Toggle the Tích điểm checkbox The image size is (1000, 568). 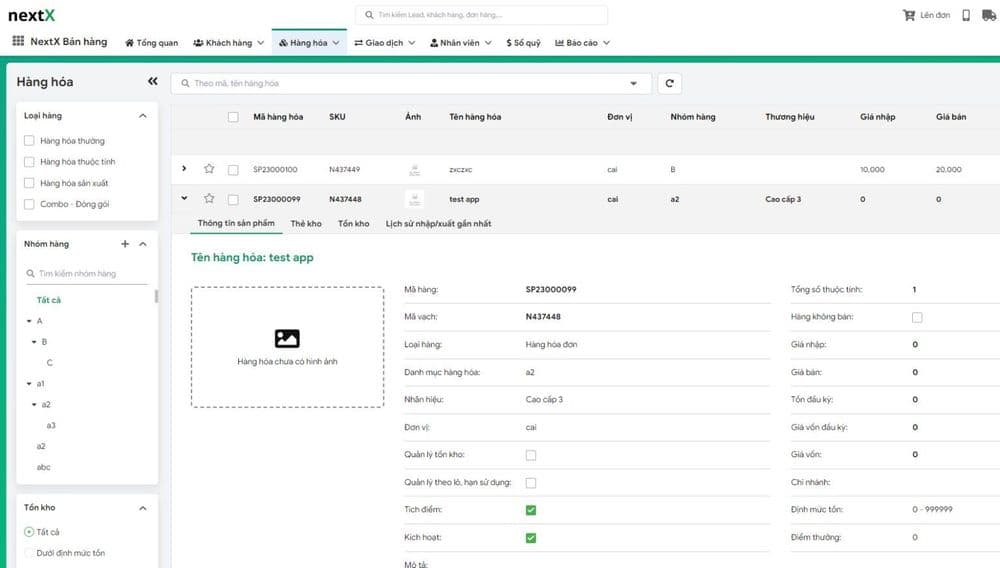point(531,510)
